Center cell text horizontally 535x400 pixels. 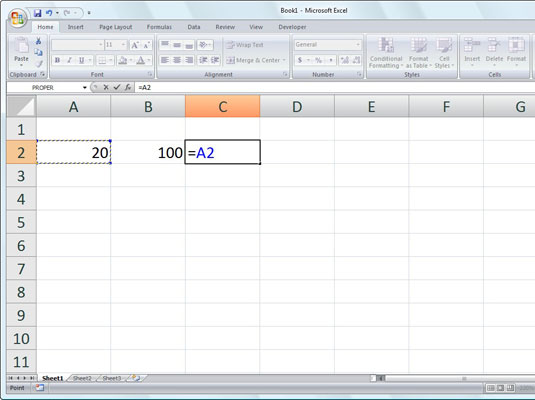point(177,60)
